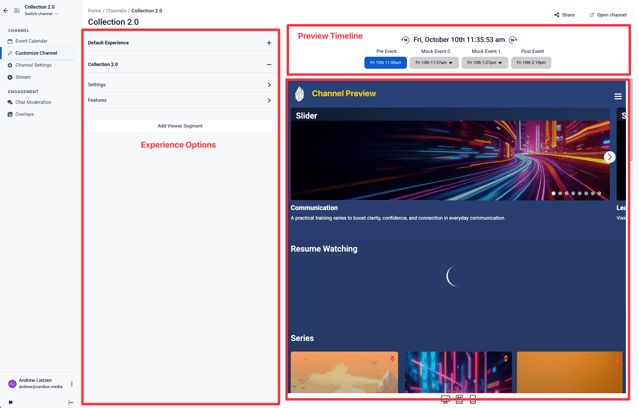Expand the Features row
Image resolution: width=639 pixels, height=408 pixels.
click(269, 100)
